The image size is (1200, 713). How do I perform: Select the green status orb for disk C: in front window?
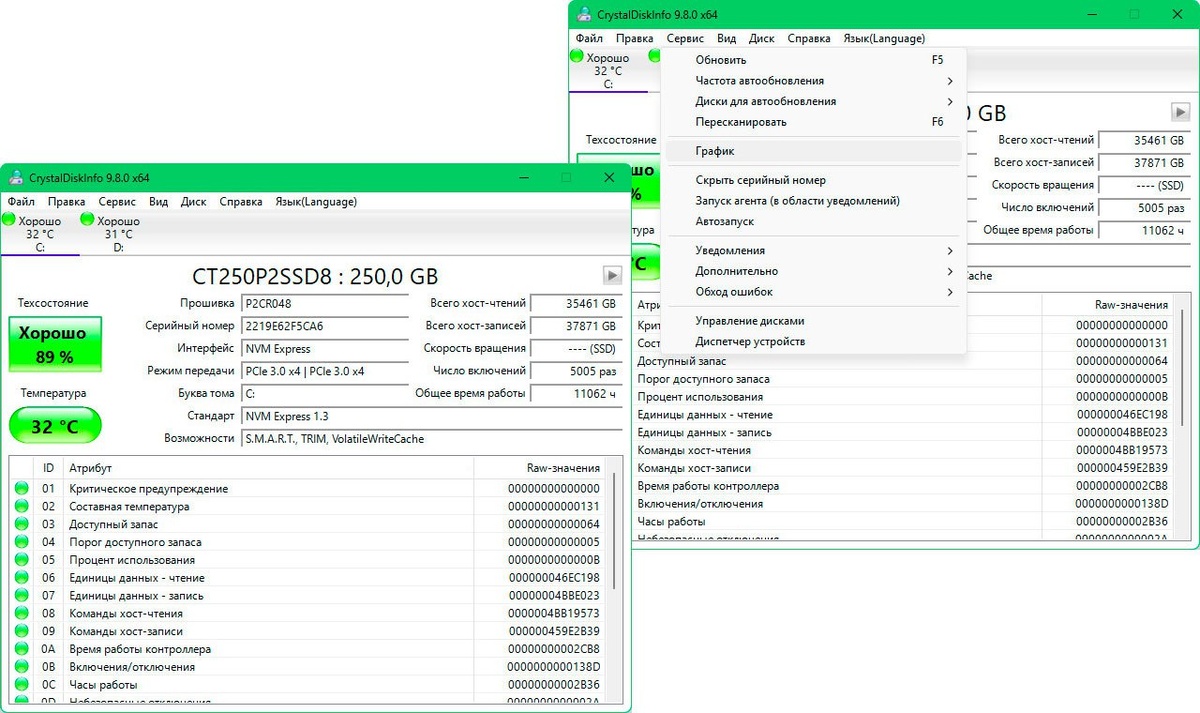pyautogui.click(x=10, y=219)
